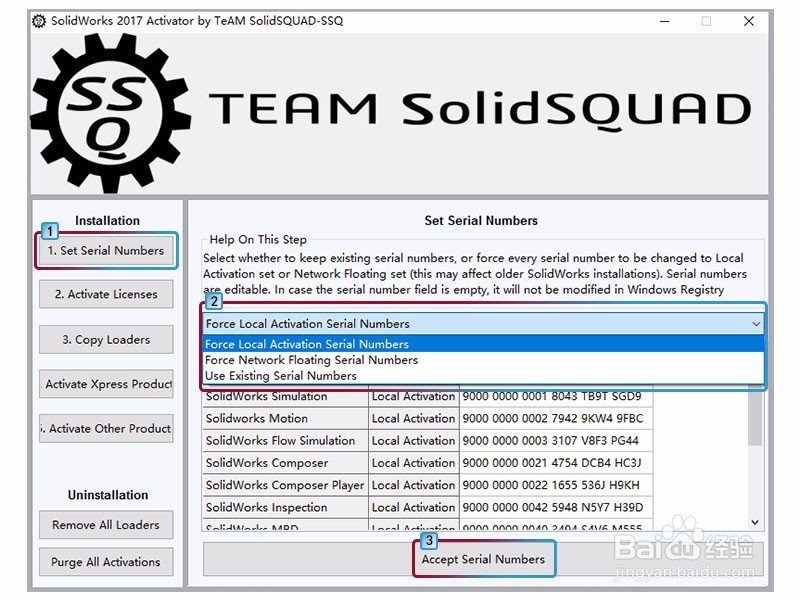
Task: Edit serial 9000 0000 0021 4754 DCB4 HC3J
Action: [556, 463]
